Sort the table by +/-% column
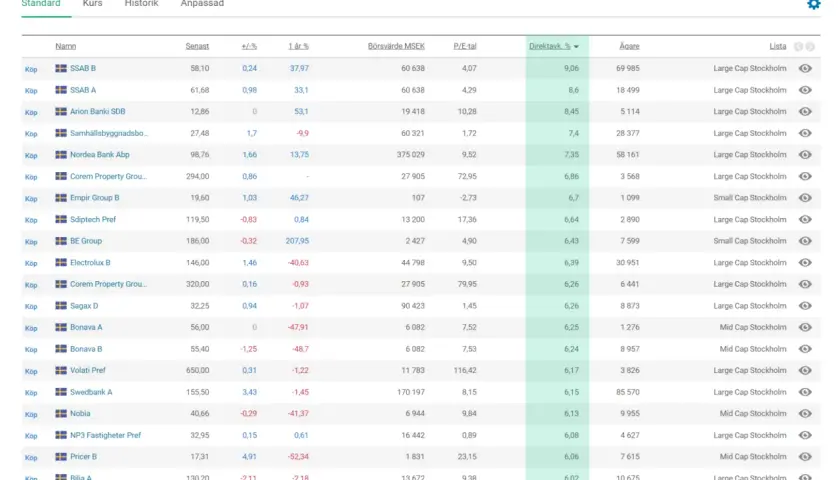840x480 pixels. (x=249, y=46)
